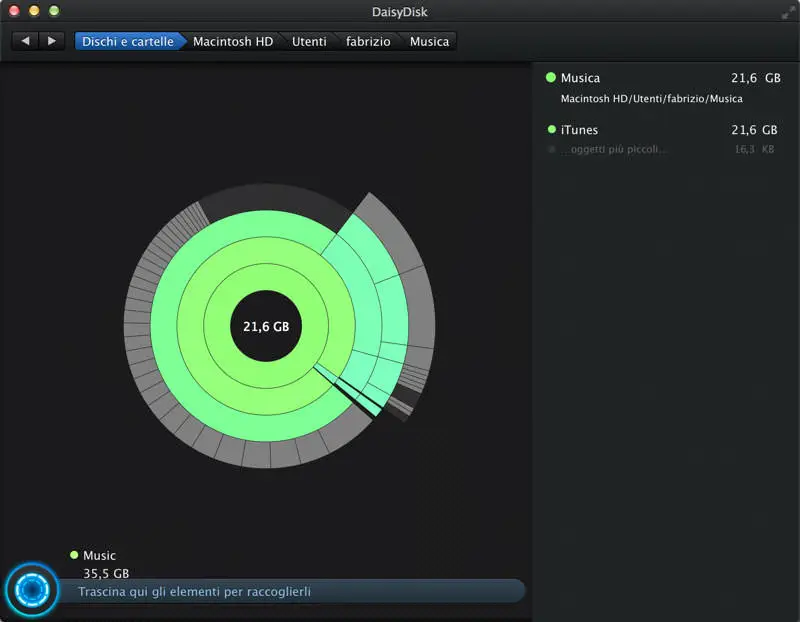Open the fabrizio folder via breadcrumb

click(x=368, y=41)
